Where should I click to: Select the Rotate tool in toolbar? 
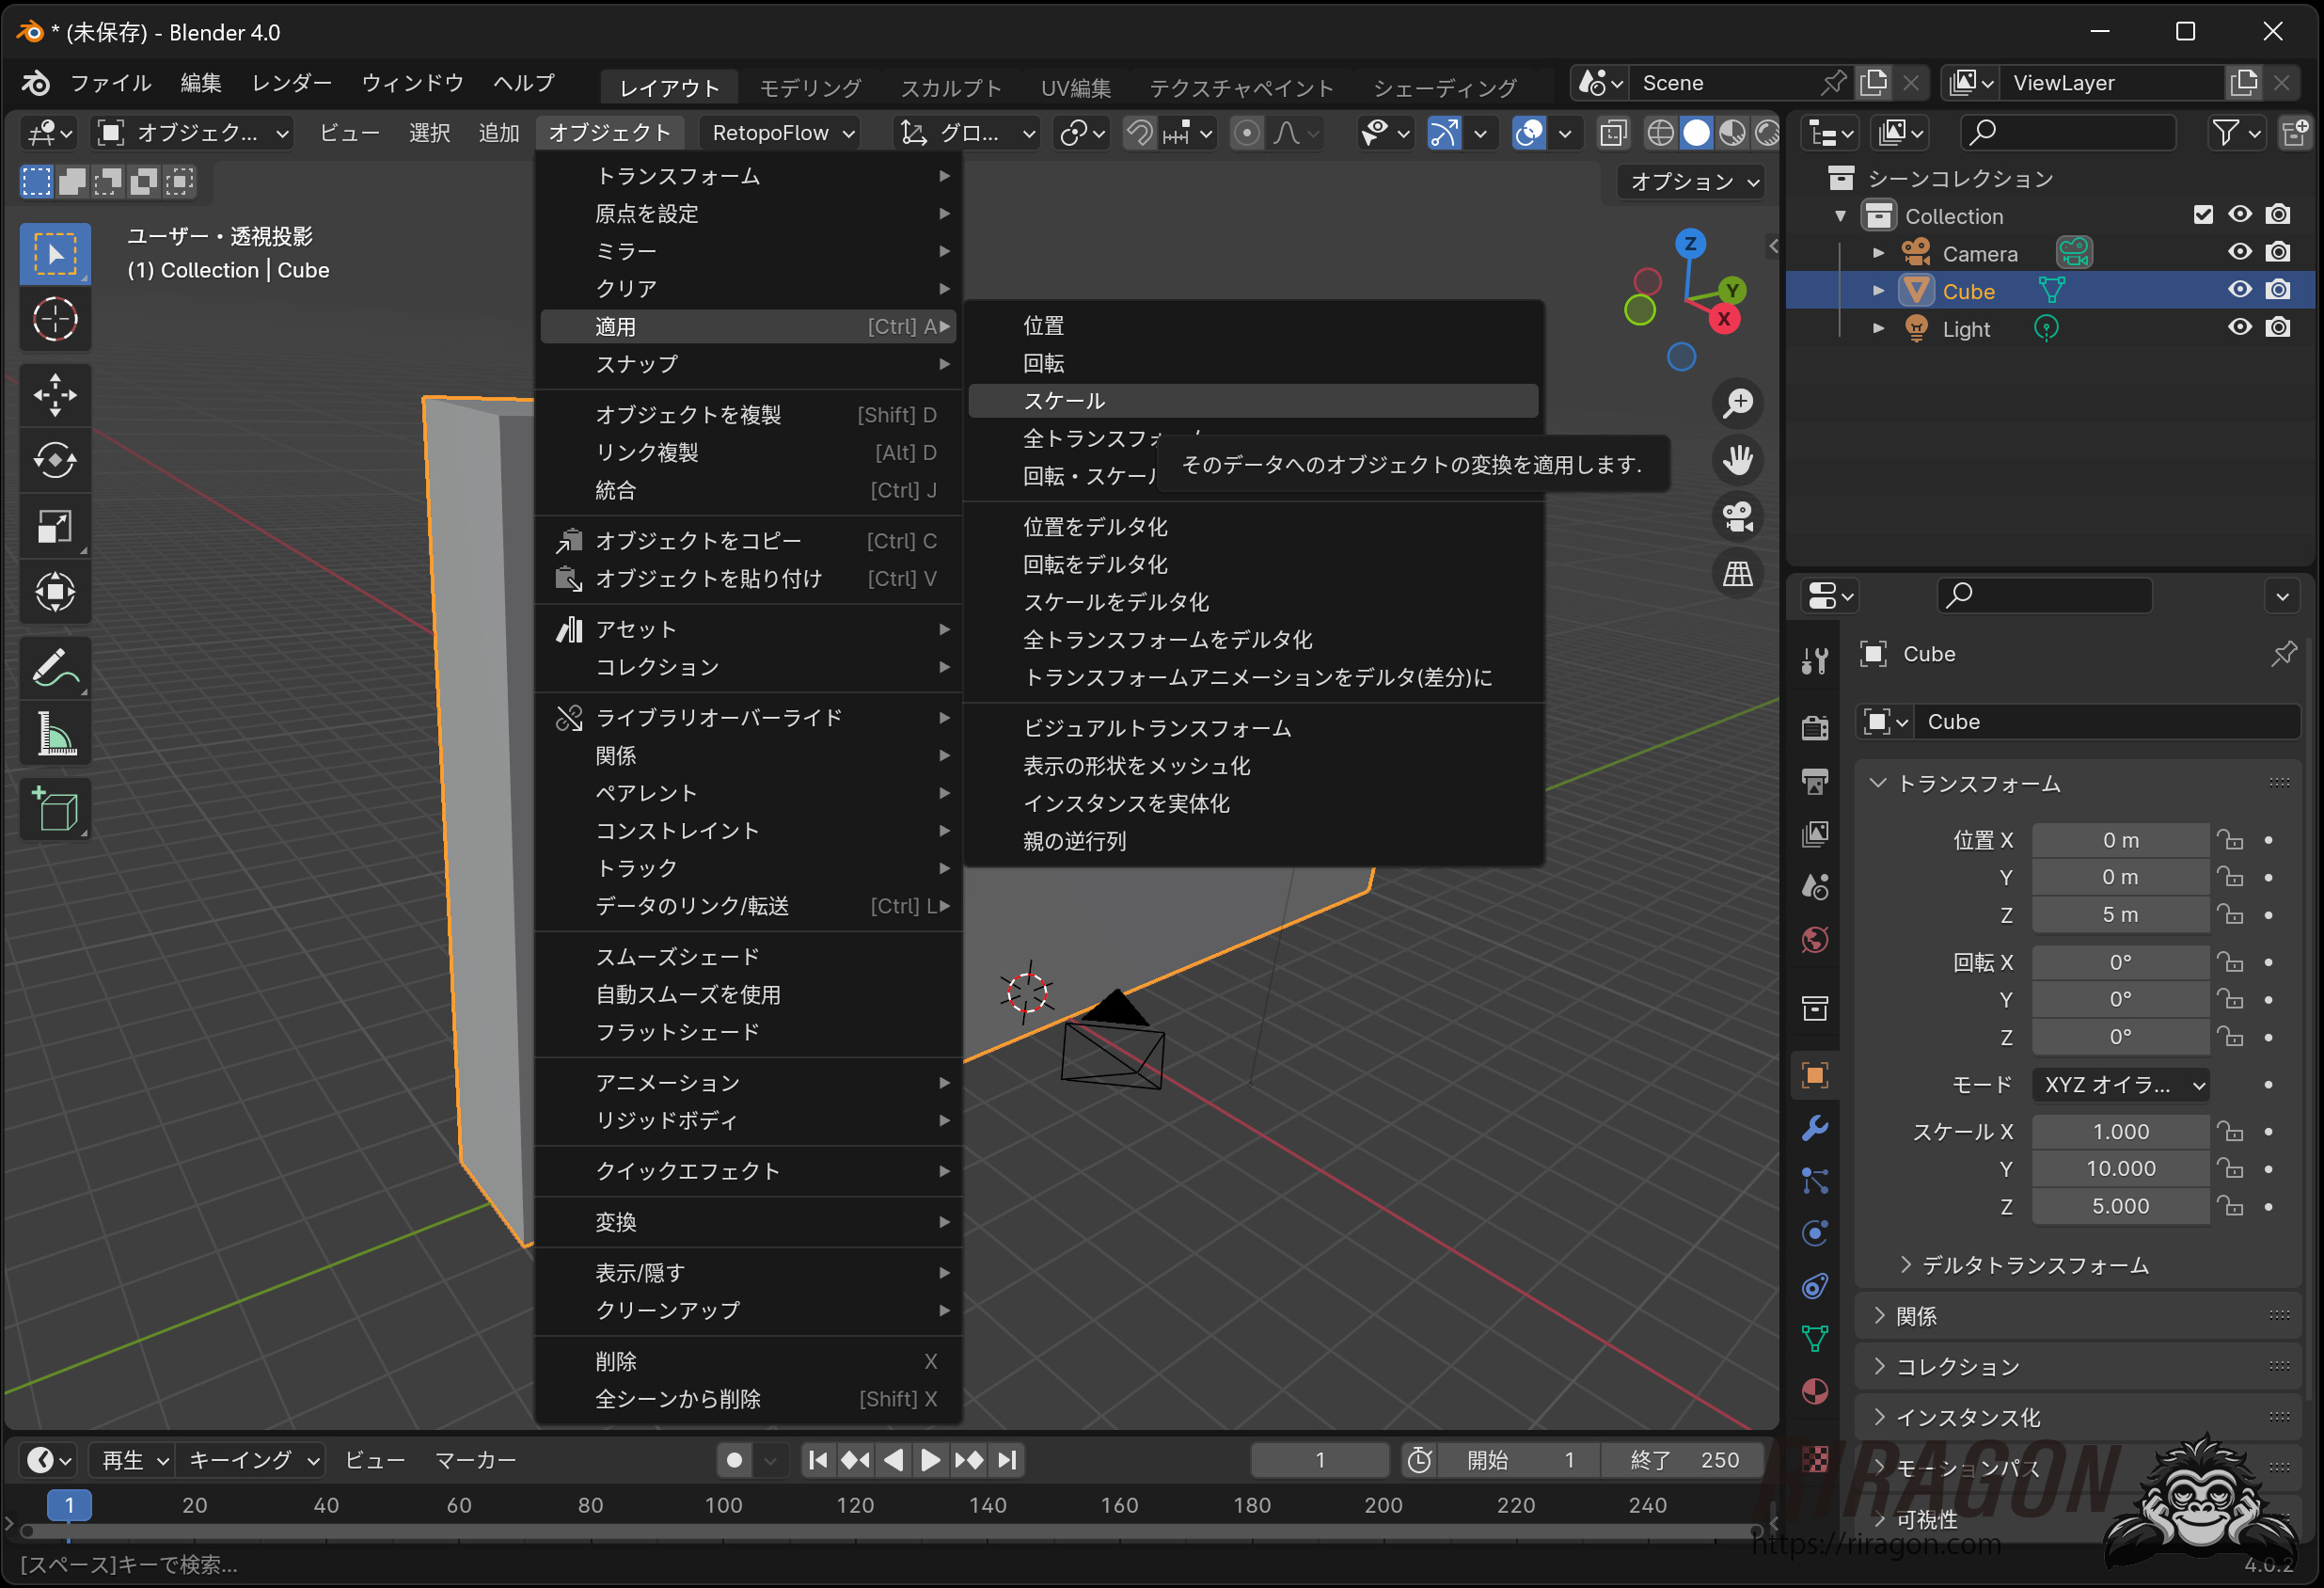pos(55,461)
